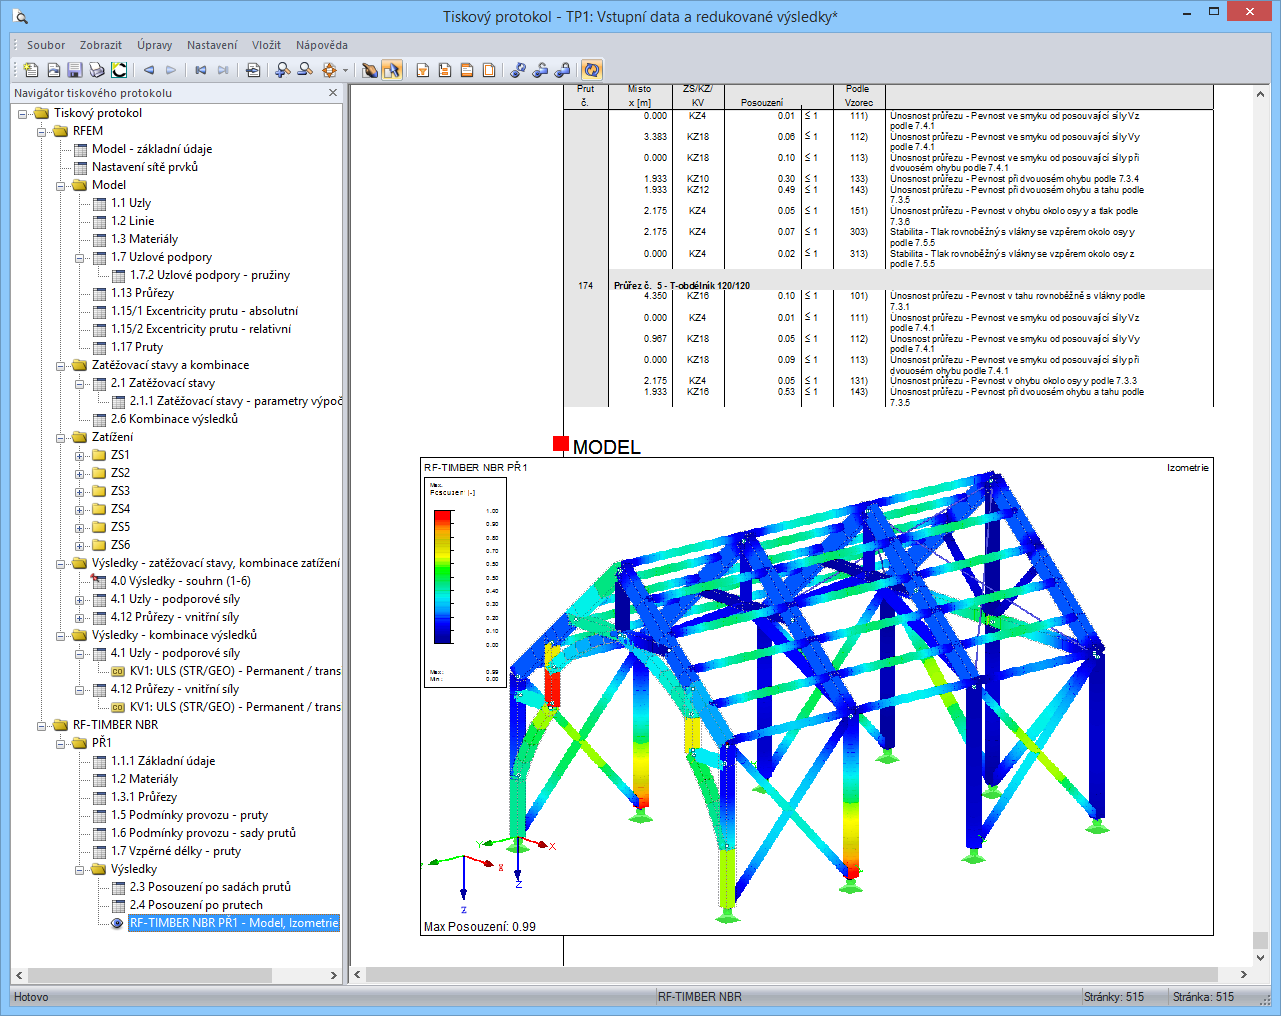Select Model - základní údaje in tree
The image size is (1281, 1016).
tap(152, 149)
